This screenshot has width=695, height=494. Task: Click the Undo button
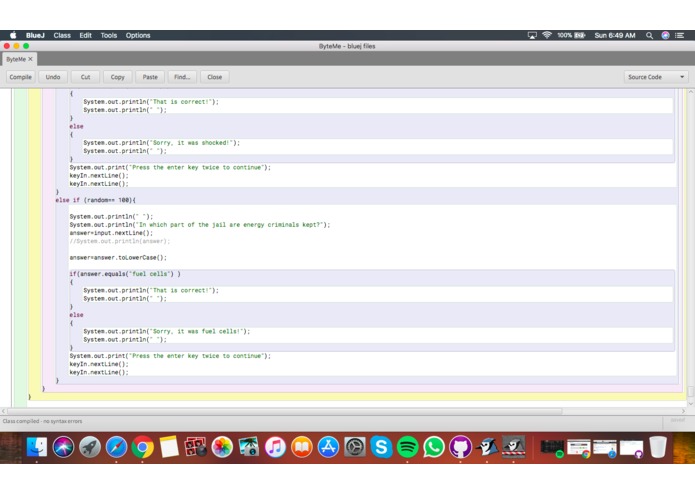[x=53, y=77]
